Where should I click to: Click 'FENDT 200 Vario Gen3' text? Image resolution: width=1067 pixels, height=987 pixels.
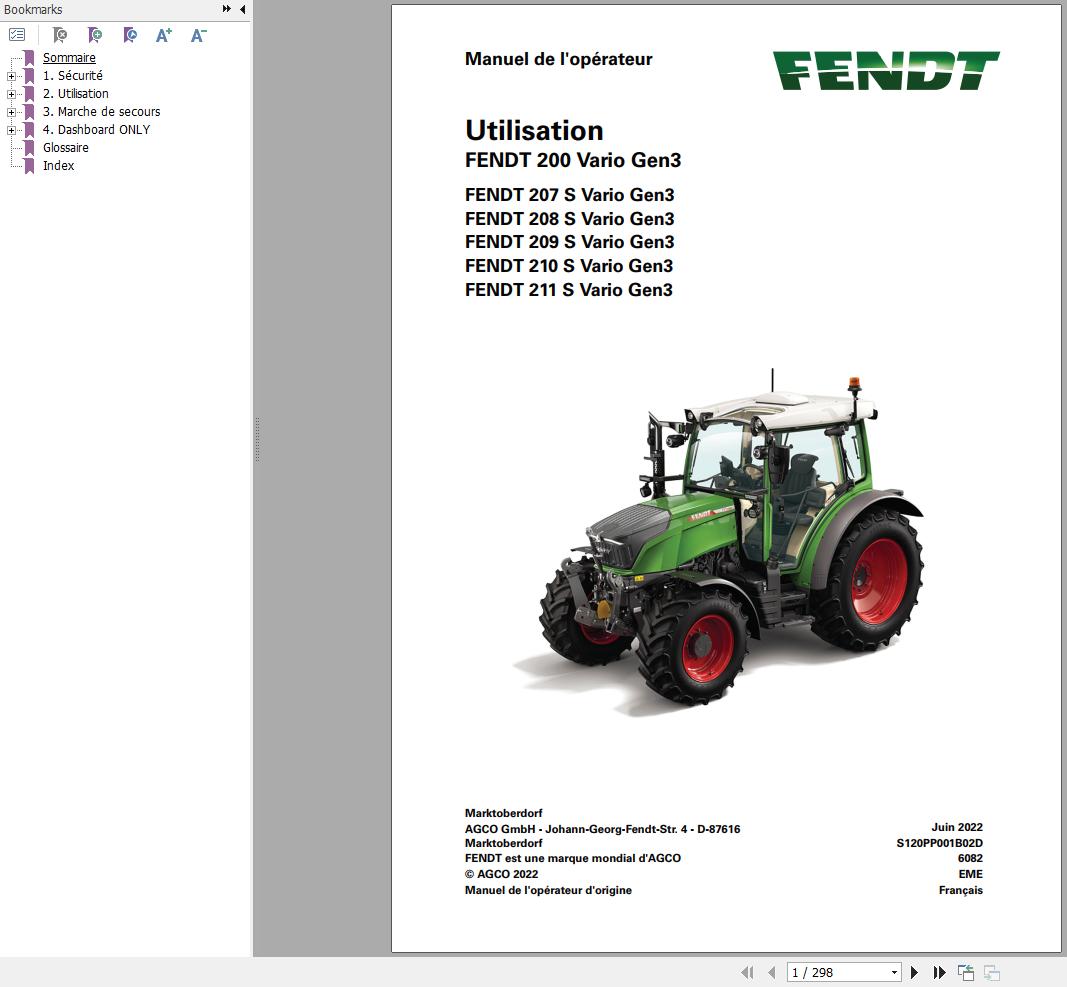tap(573, 160)
